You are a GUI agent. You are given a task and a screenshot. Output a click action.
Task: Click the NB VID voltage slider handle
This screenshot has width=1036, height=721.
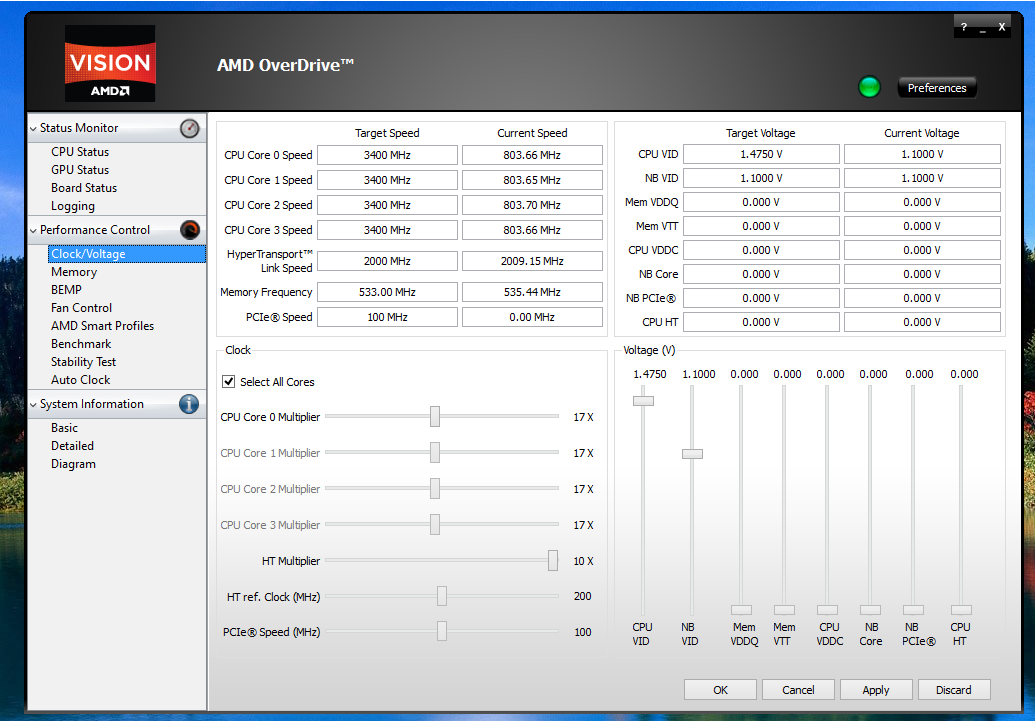point(692,454)
